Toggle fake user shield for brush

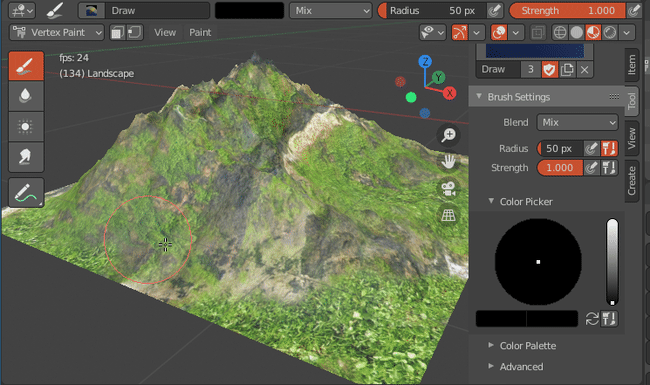549,69
